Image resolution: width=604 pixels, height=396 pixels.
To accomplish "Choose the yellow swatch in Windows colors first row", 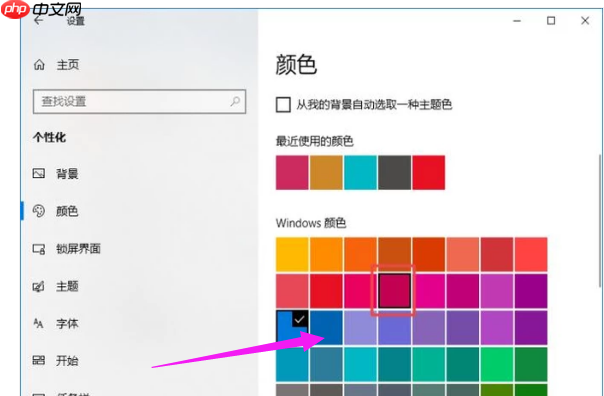I will [292, 255].
